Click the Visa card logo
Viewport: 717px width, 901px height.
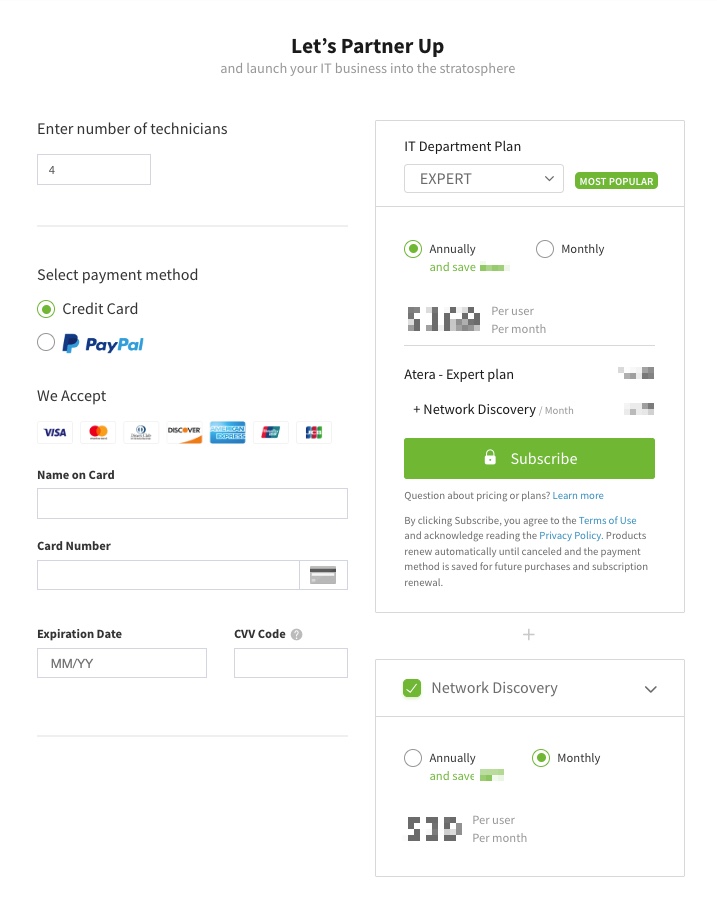[55, 432]
